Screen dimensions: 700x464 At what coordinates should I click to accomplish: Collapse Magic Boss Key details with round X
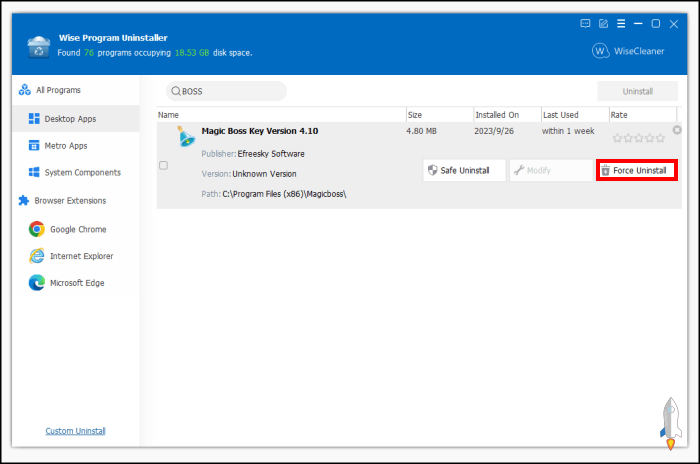[677, 130]
